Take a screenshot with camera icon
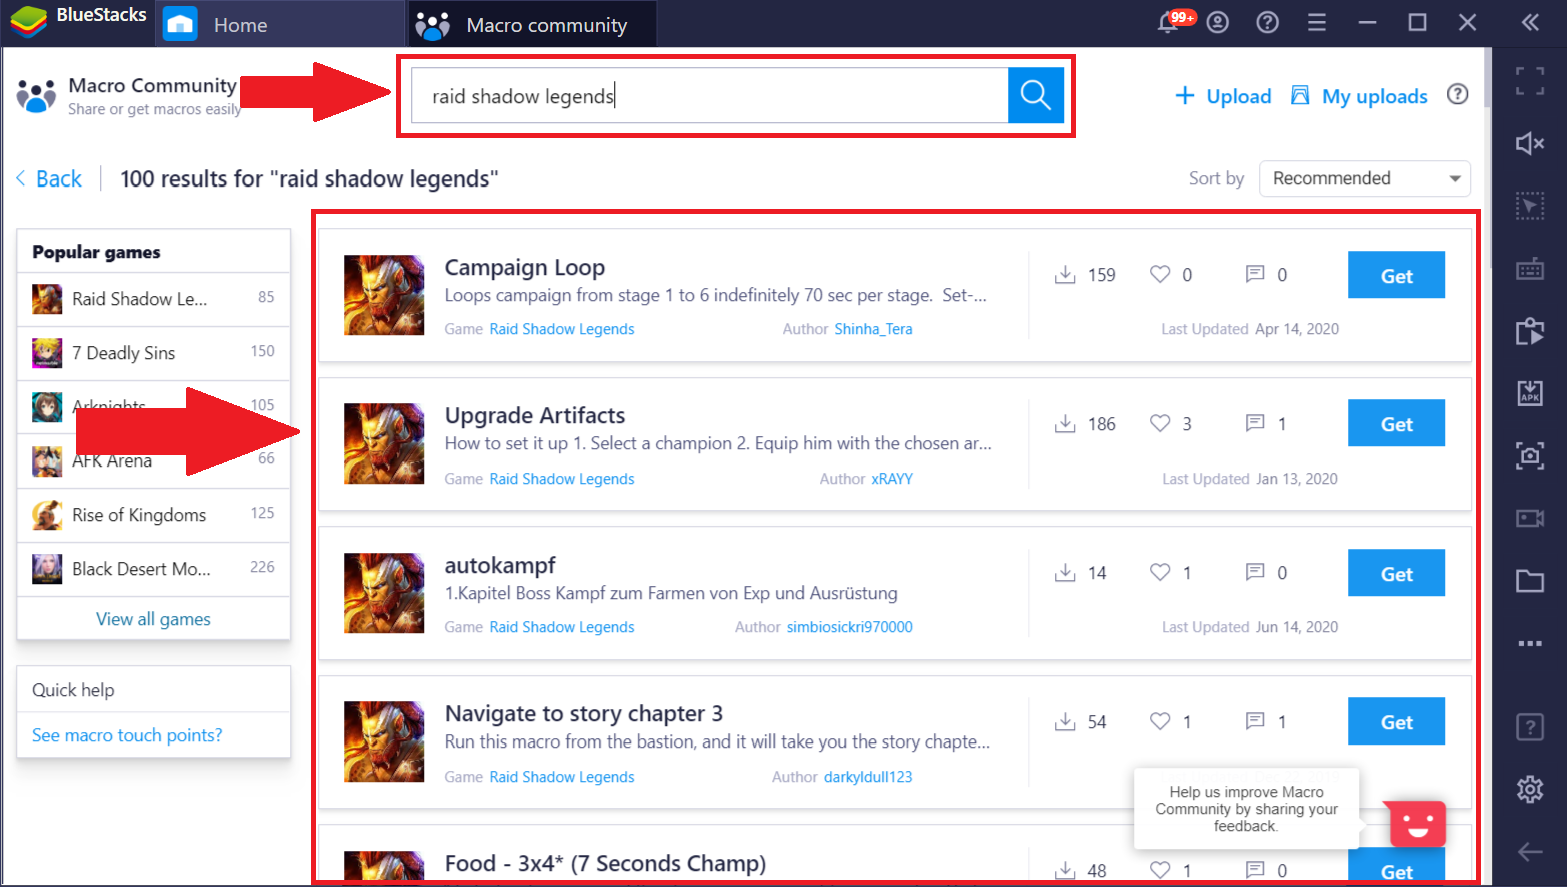 tap(1530, 456)
